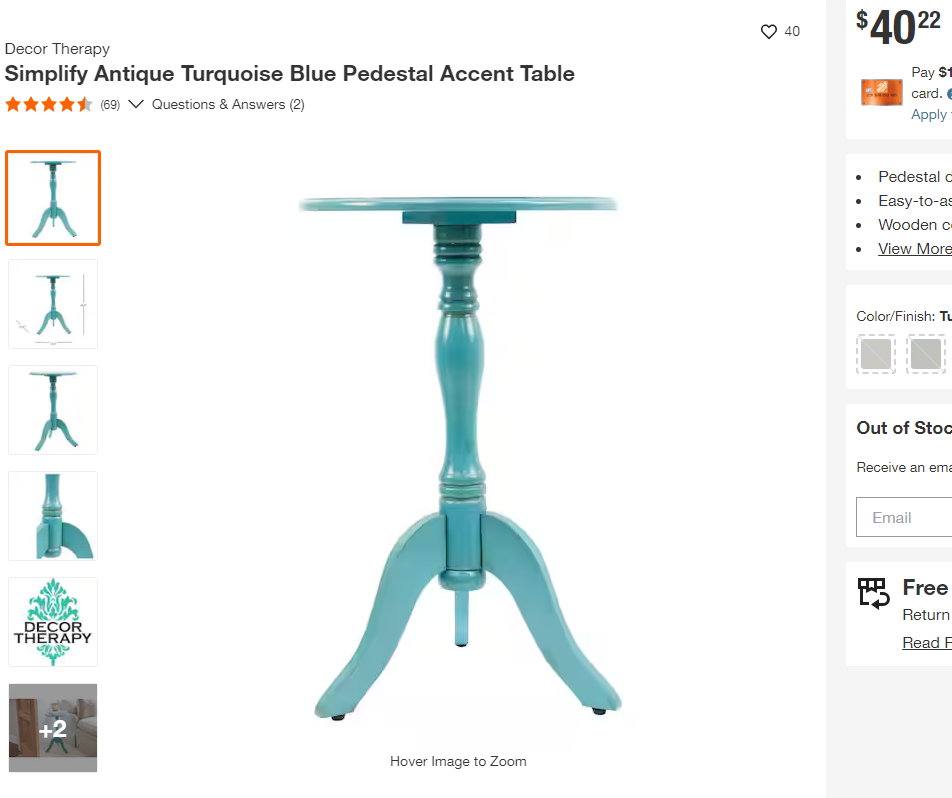The image size is (952, 798).
Task: Select the first table thumbnail image
Action: [53, 198]
